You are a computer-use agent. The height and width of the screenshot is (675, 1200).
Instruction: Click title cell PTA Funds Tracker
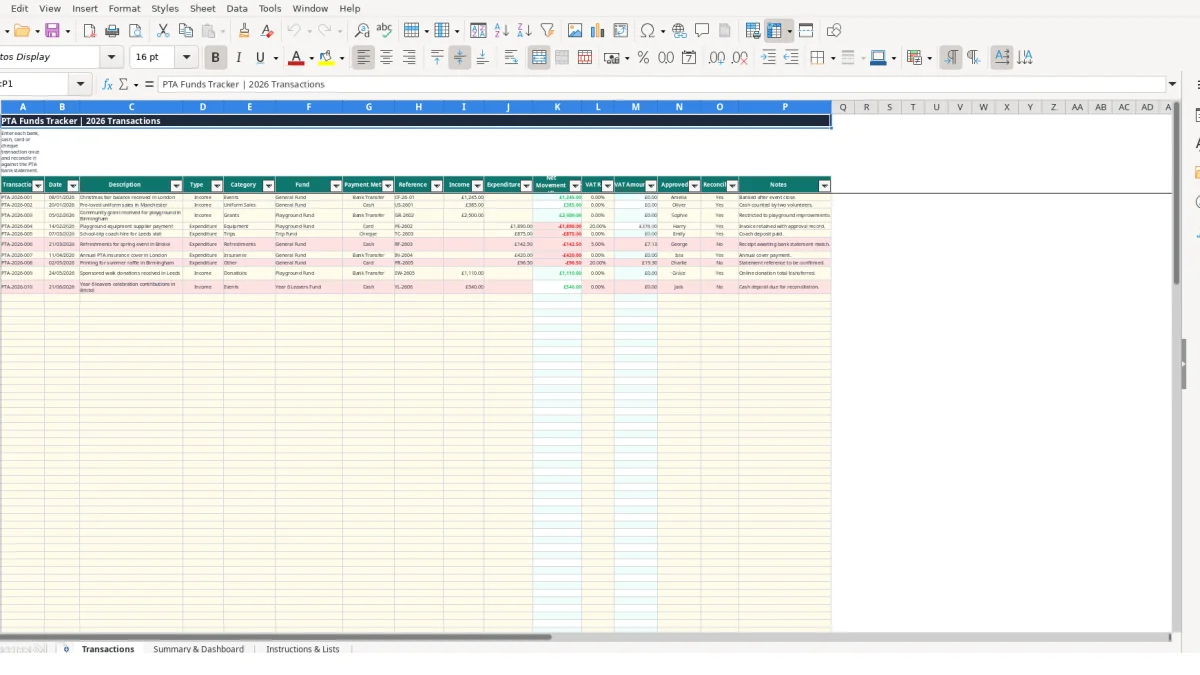415,121
